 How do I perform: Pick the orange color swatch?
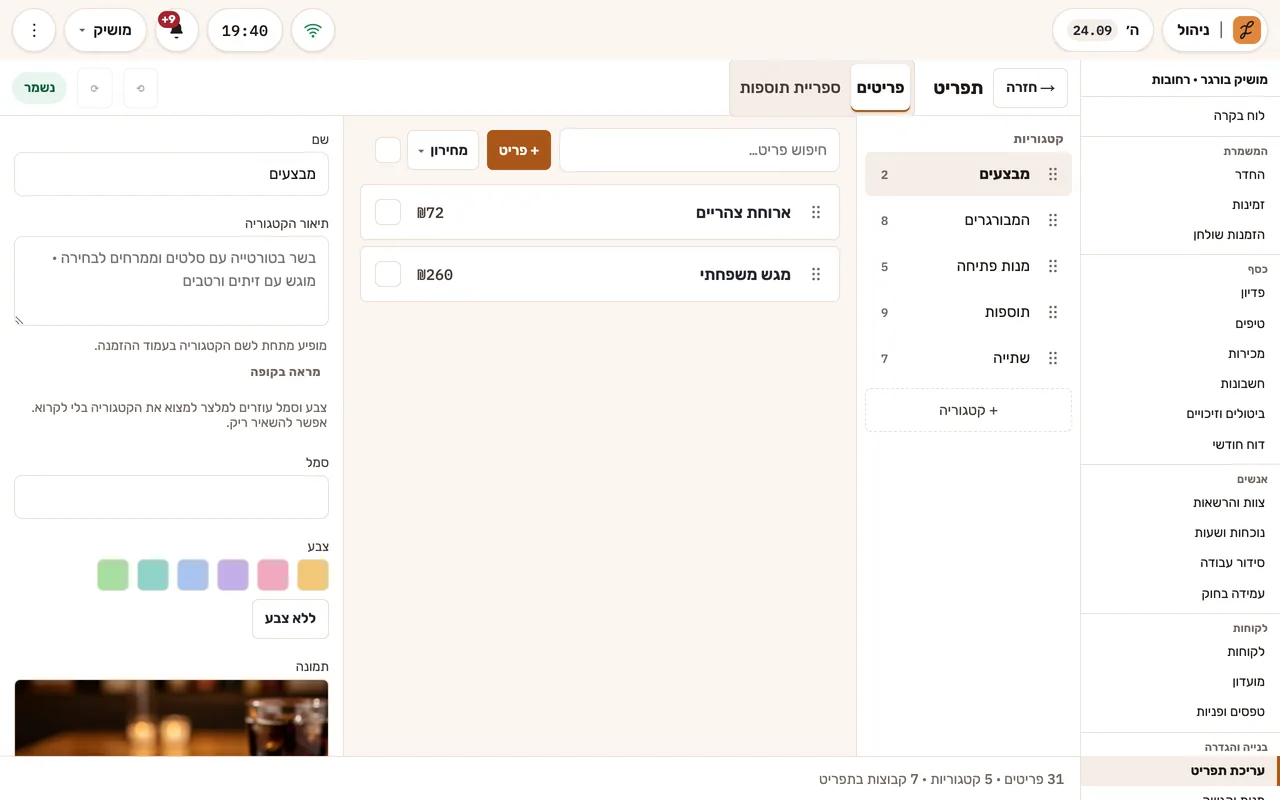313,575
